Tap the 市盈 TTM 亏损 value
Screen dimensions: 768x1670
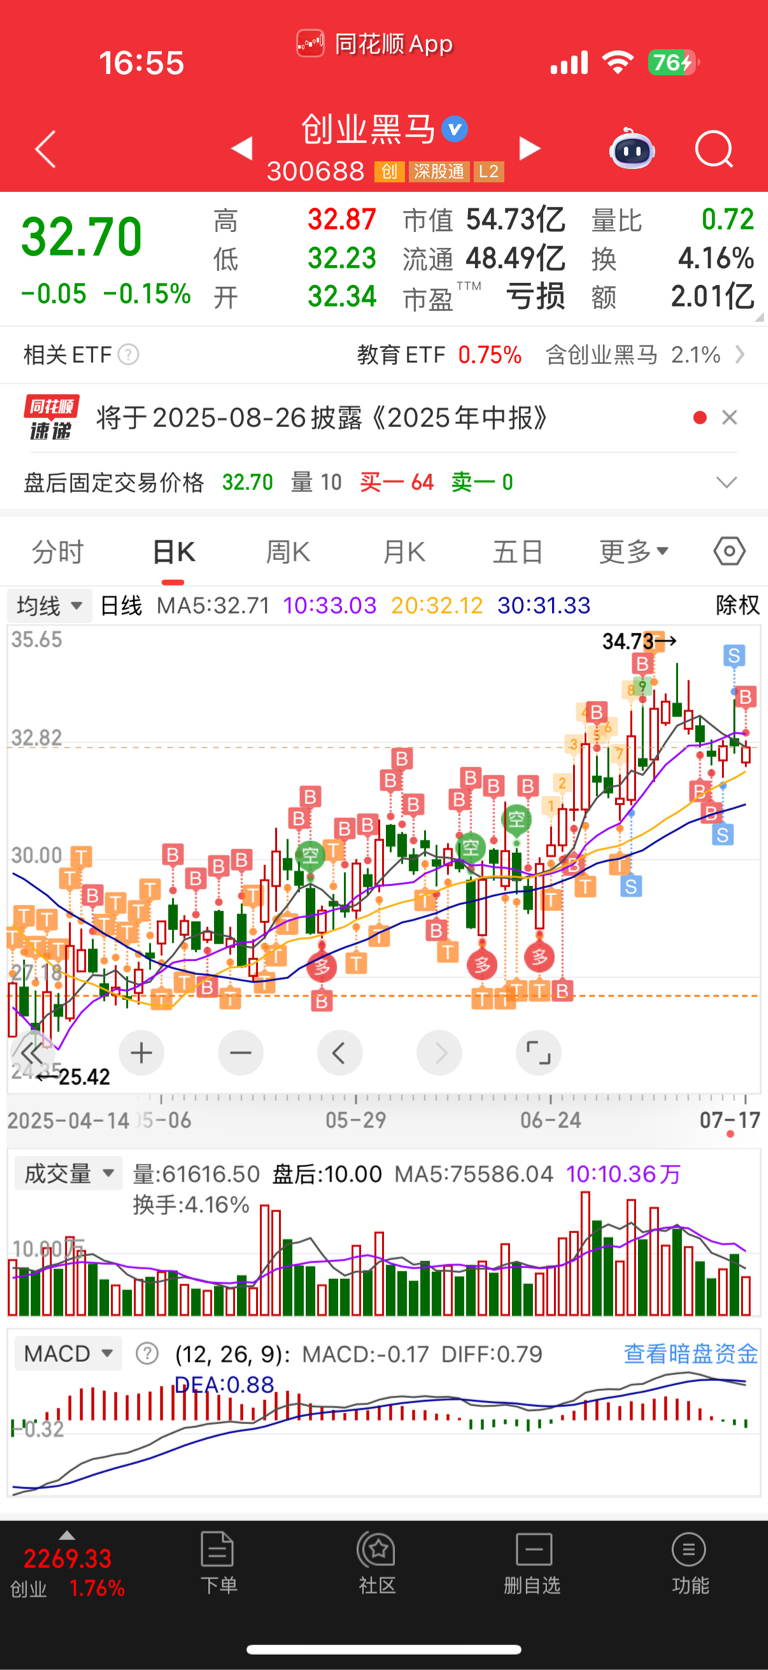484,297
